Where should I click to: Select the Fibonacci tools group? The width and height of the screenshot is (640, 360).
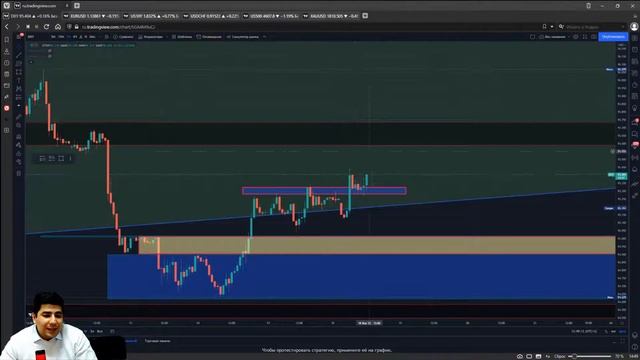point(19,64)
